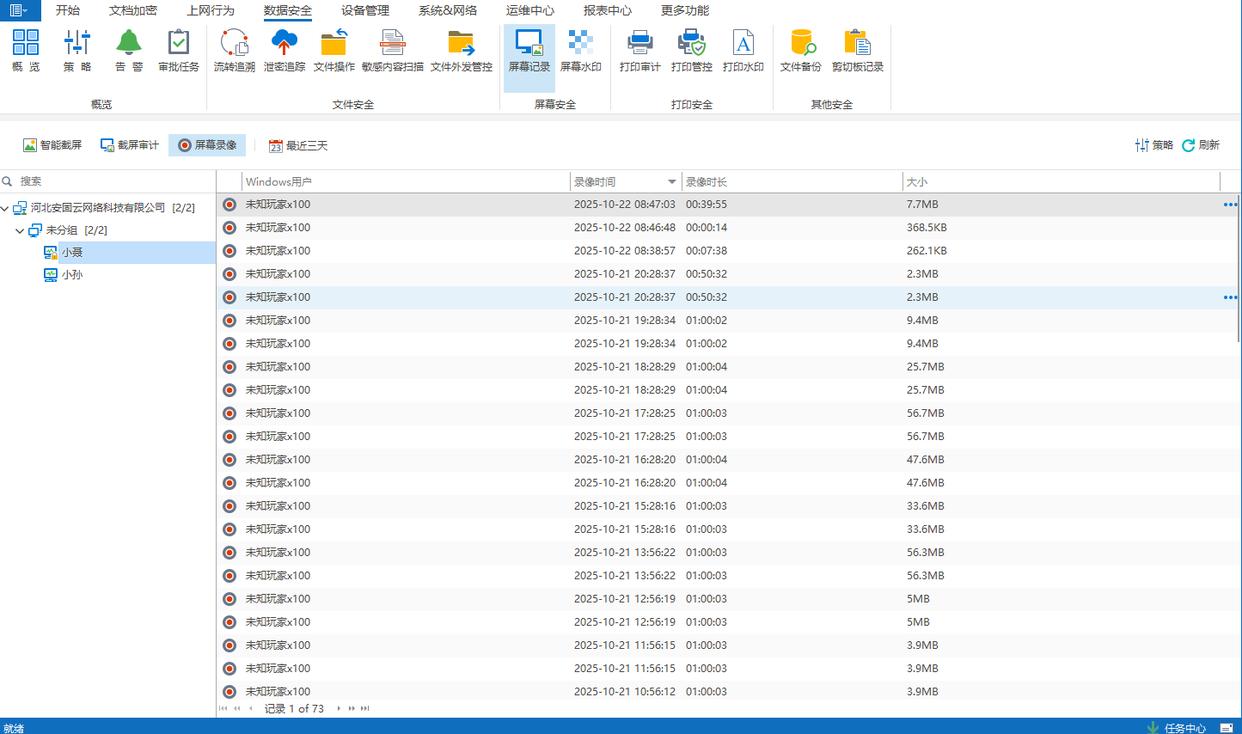Switch to 截屏审计 view mode
Screen dimensions: 1242x734
tap(130, 145)
